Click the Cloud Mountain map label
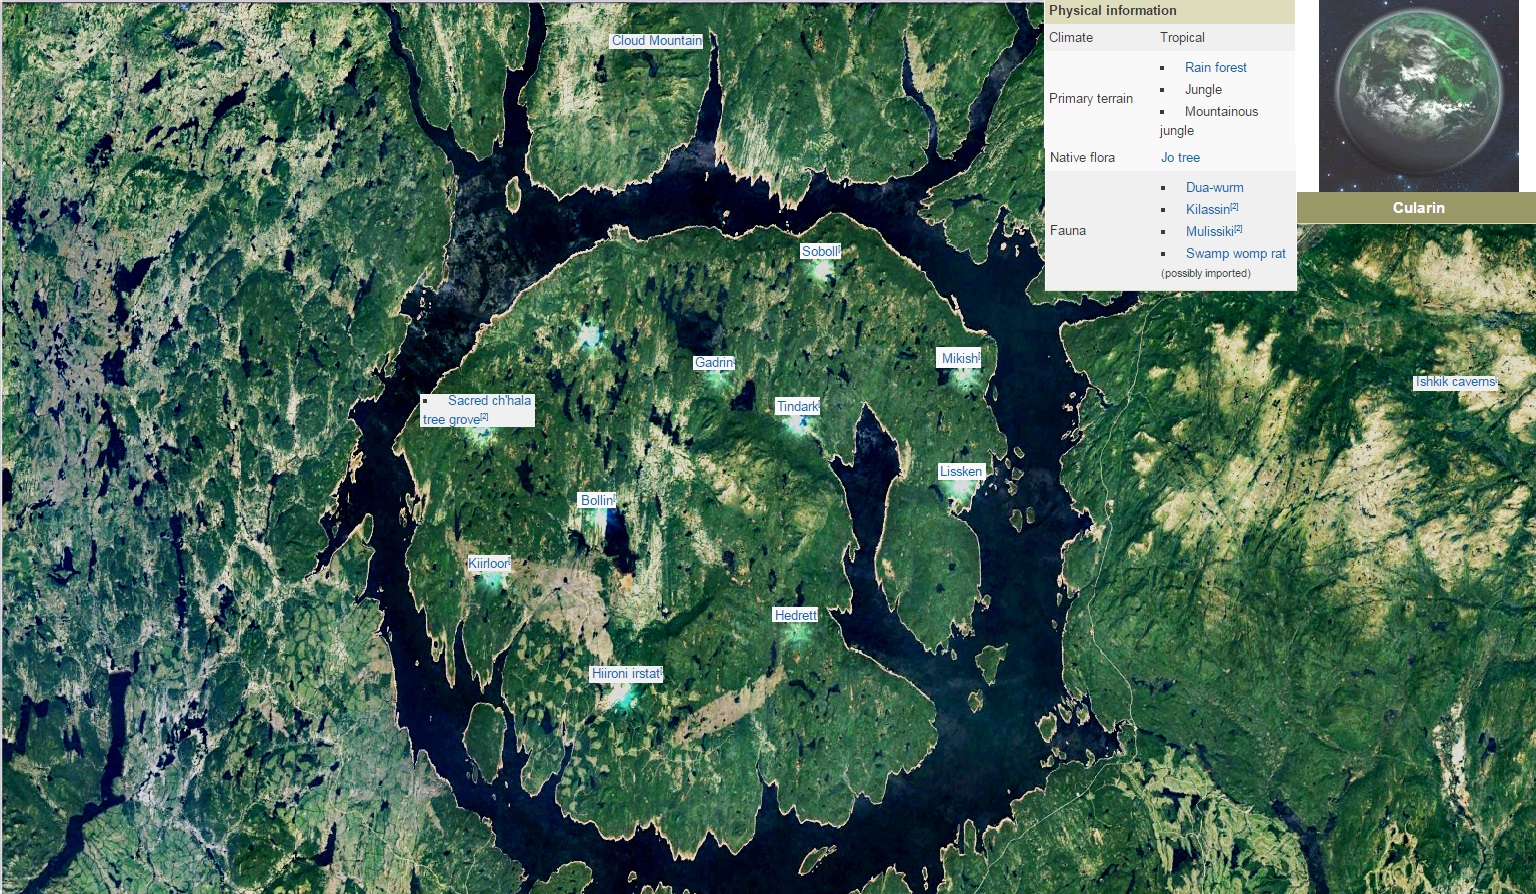Image resolution: width=1536 pixels, height=894 pixels. [x=656, y=41]
